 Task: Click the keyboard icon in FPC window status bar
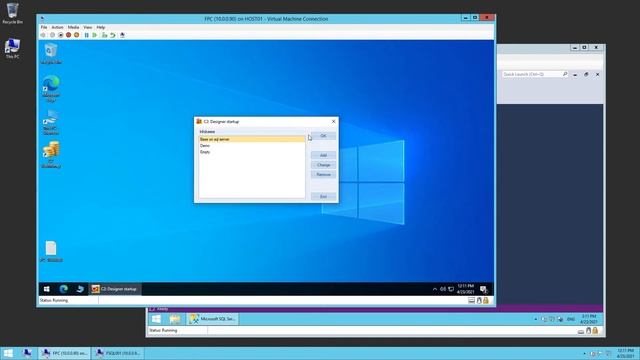(x=471, y=300)
